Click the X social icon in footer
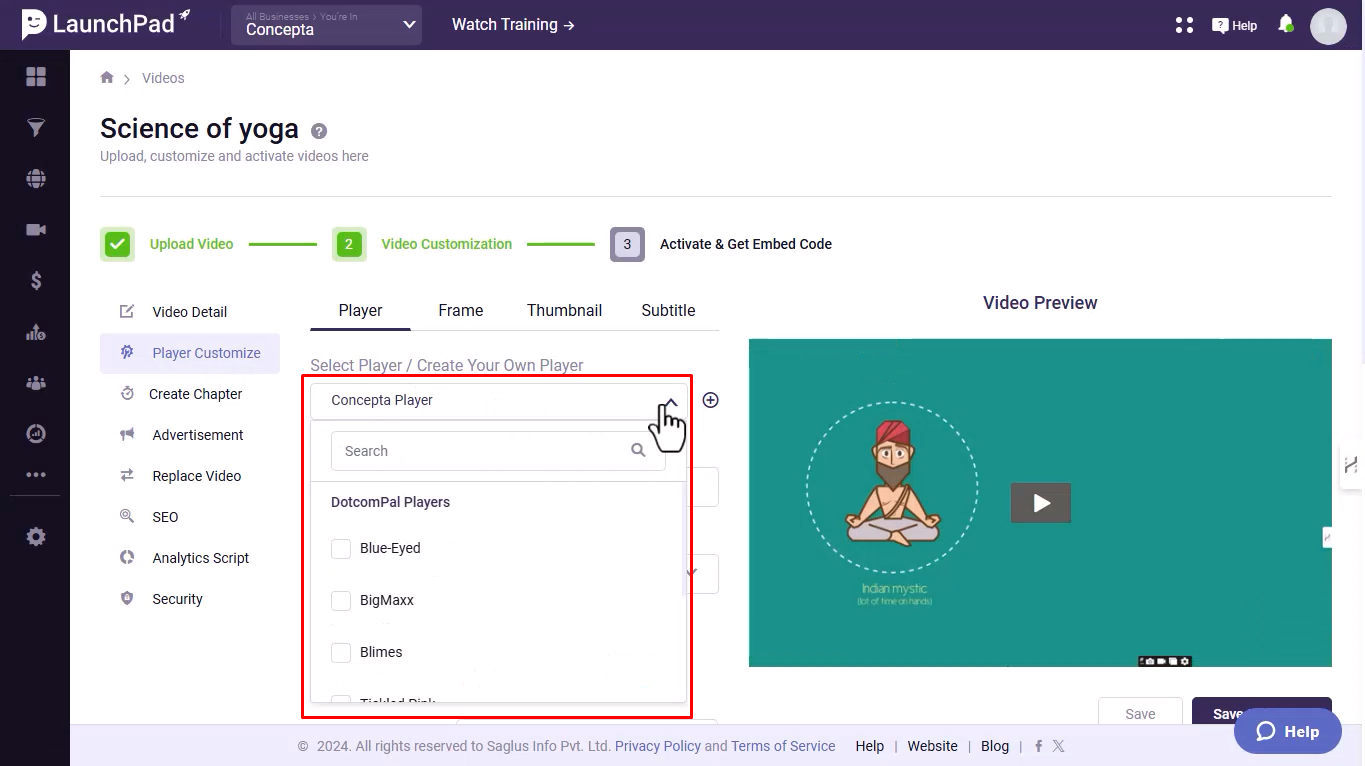 (1058, 746)
